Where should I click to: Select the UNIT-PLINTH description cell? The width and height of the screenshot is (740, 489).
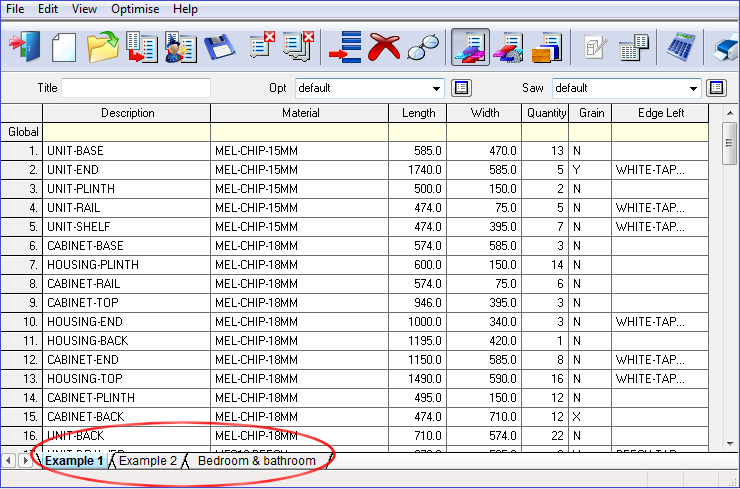[127, 189]
